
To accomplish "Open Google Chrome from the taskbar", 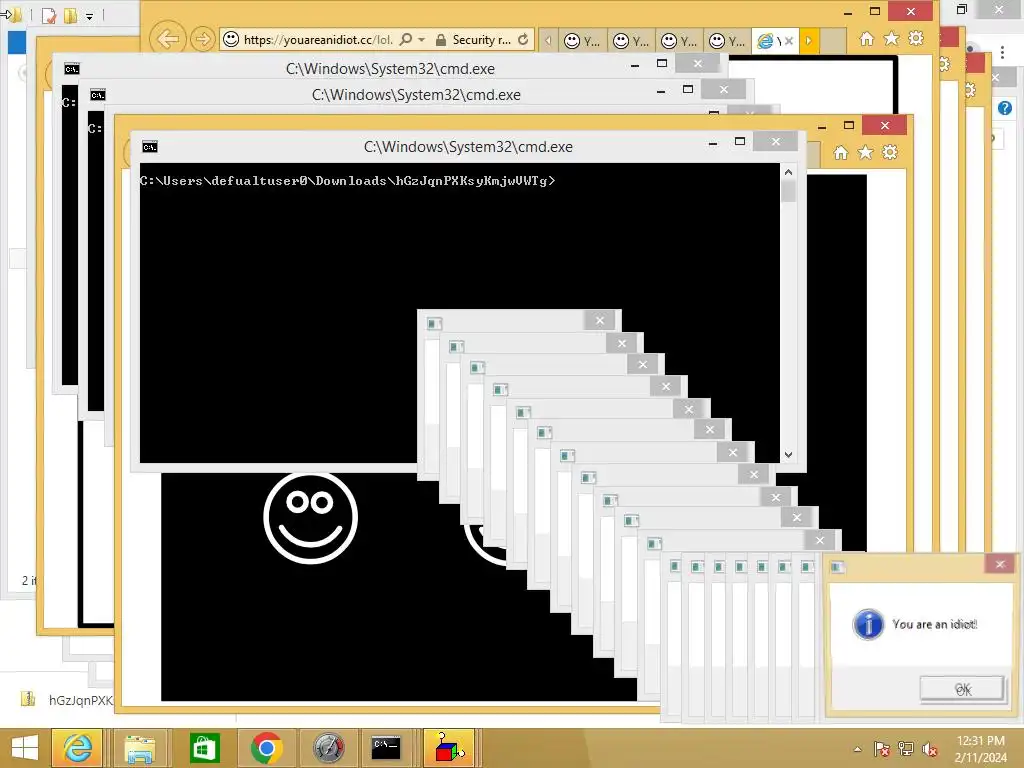I will 266,748.
